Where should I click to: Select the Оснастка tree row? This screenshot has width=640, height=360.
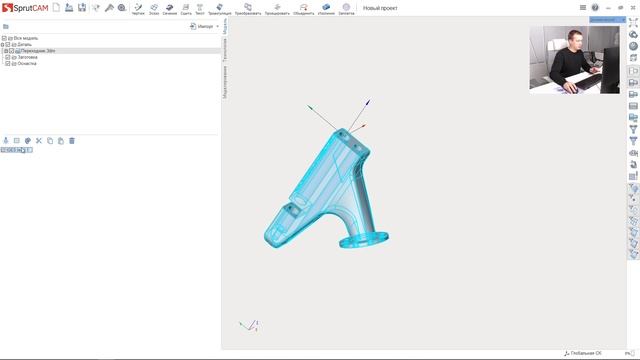tap(110, 64)
